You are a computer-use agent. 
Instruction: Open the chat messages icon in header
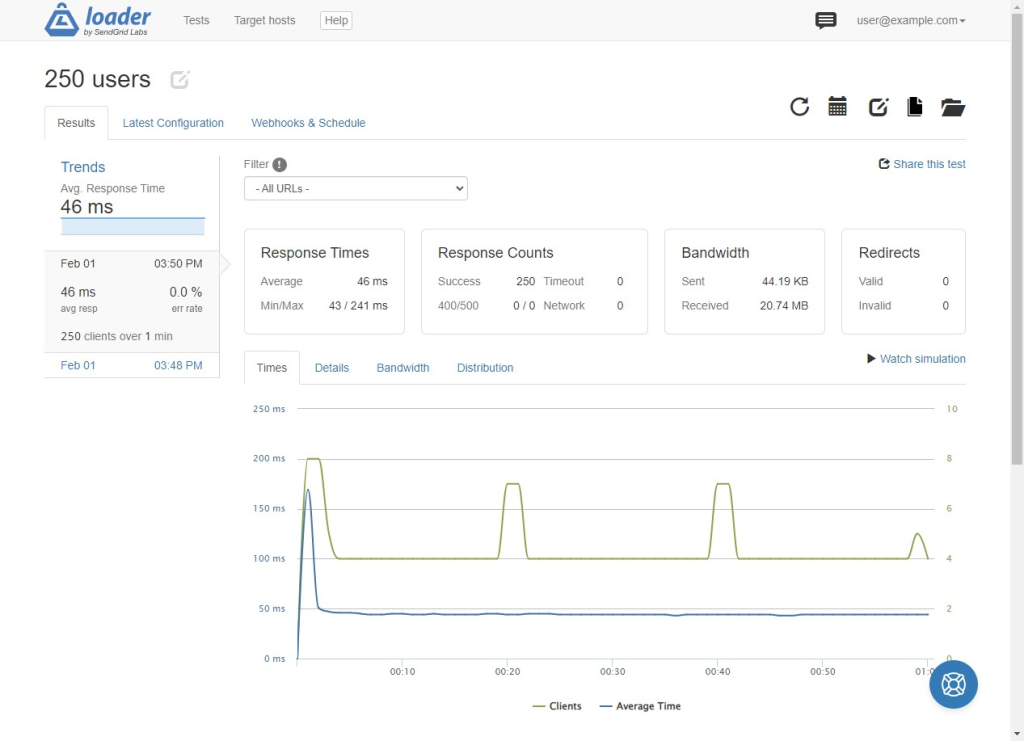[825, 20]
